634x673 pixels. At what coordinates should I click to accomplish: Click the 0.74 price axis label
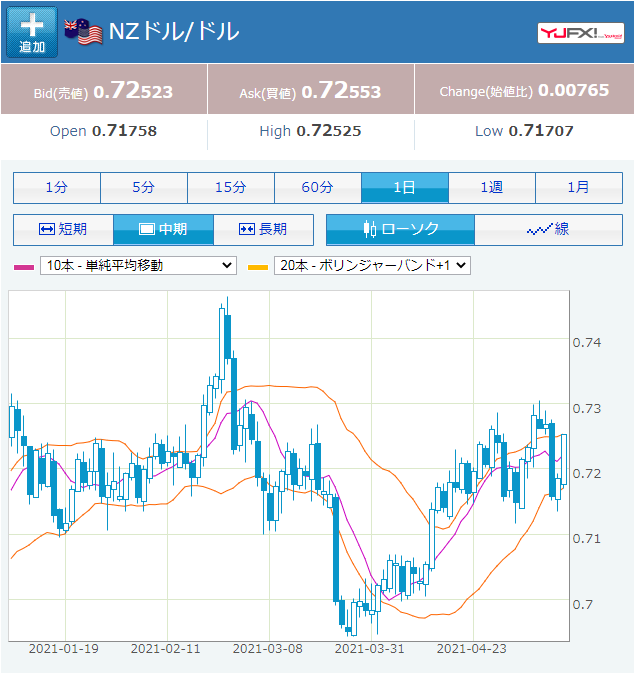click(x=587, y=343)
